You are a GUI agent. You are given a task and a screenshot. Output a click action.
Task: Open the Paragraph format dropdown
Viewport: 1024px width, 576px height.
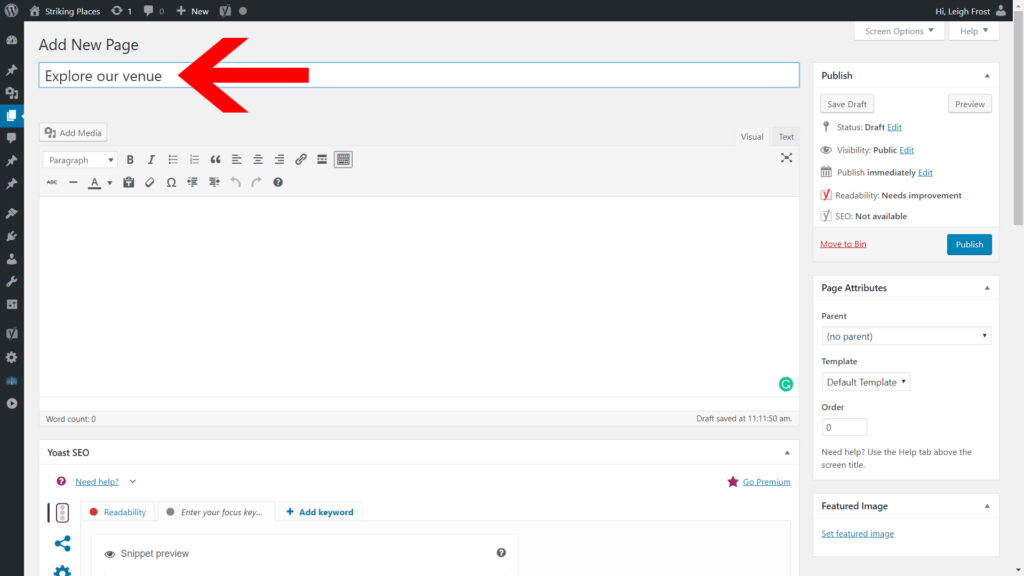pyautogui.click(x=80, y=160)
